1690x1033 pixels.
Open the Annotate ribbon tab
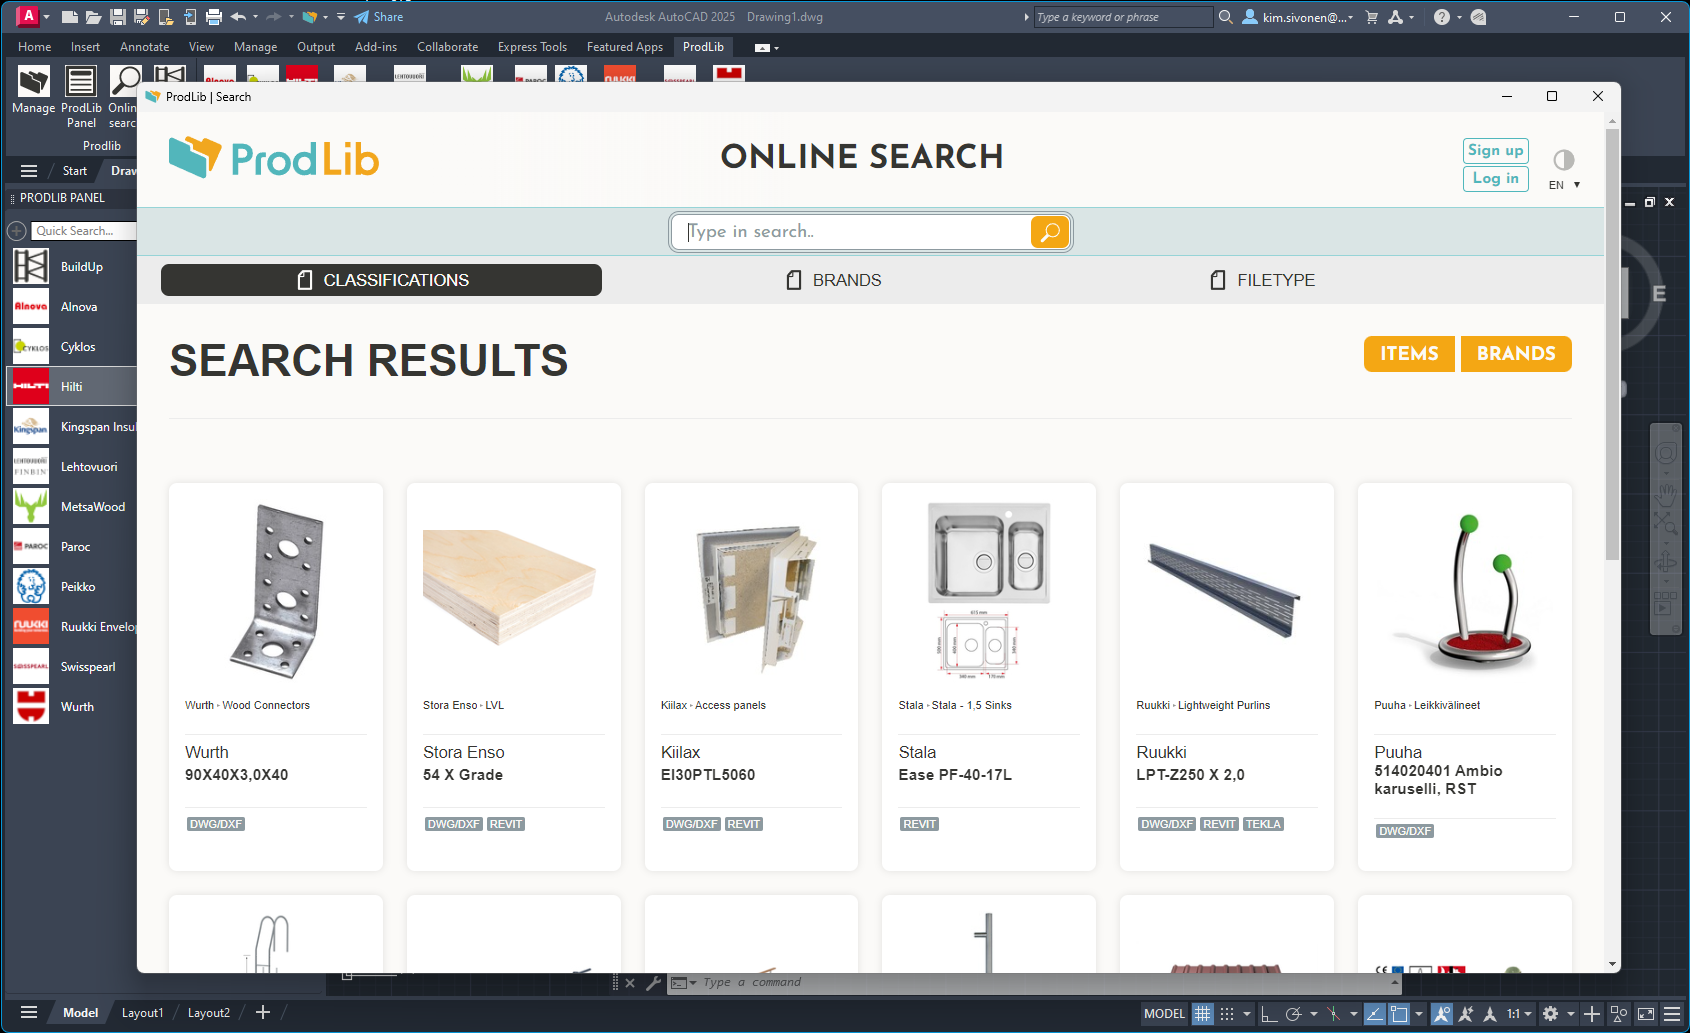pyautogui.click(x=144, y=47)
